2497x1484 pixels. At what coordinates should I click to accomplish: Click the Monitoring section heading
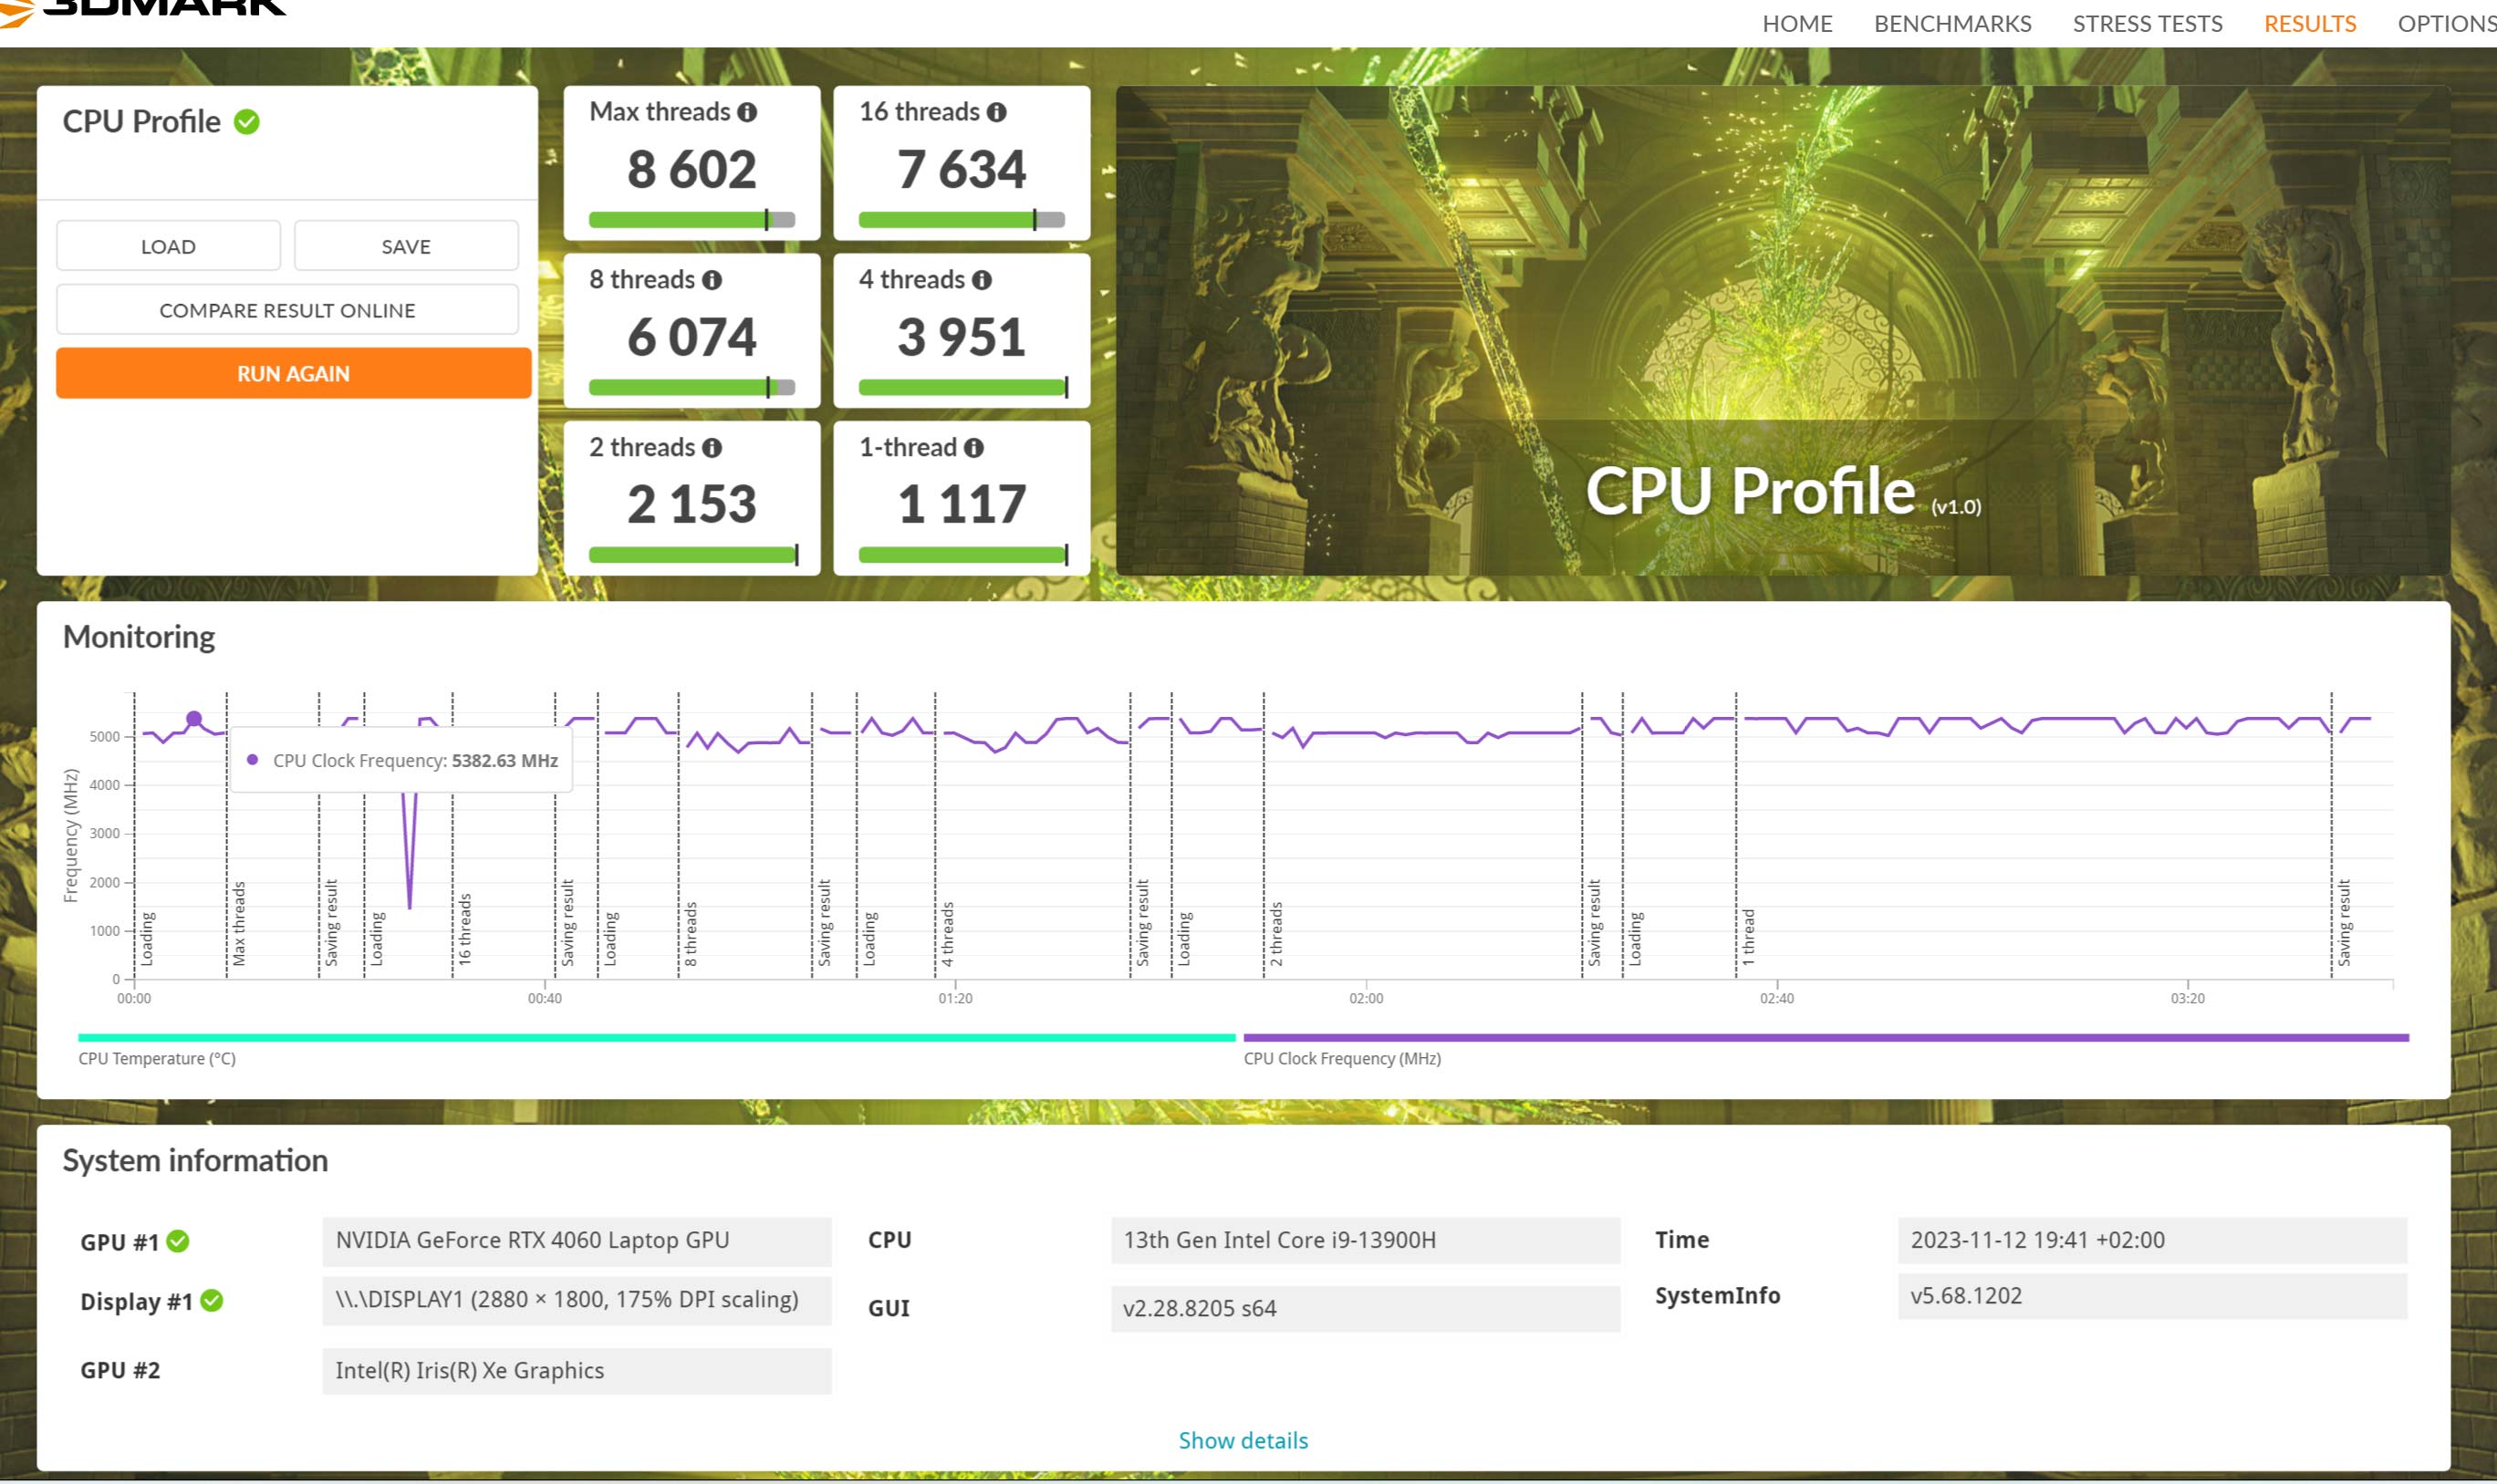(x=139, y=637)
